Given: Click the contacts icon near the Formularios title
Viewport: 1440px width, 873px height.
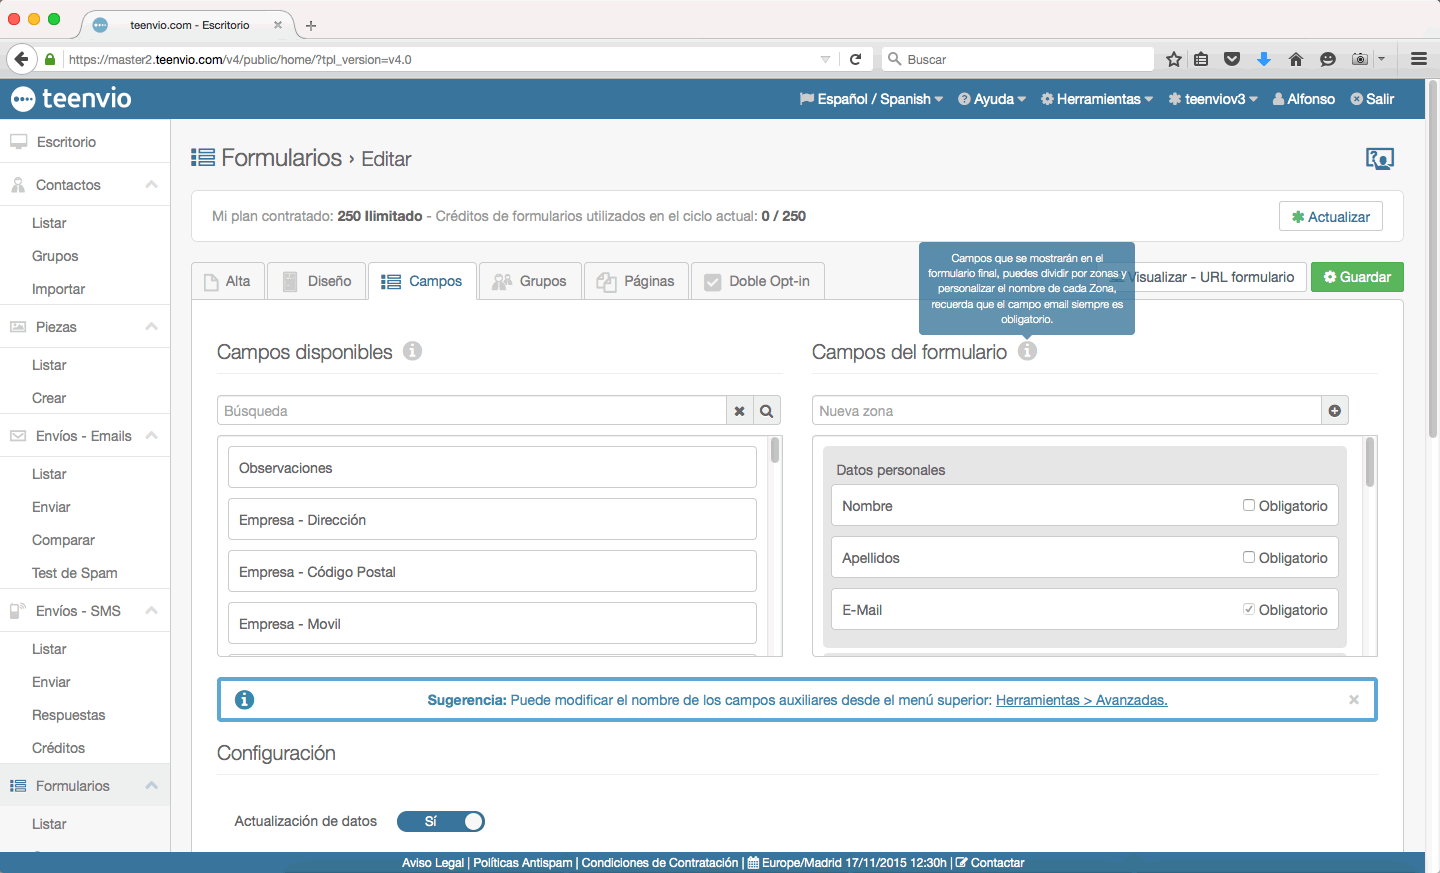Looking at the screenshot, I should (x=1380, y=158).
